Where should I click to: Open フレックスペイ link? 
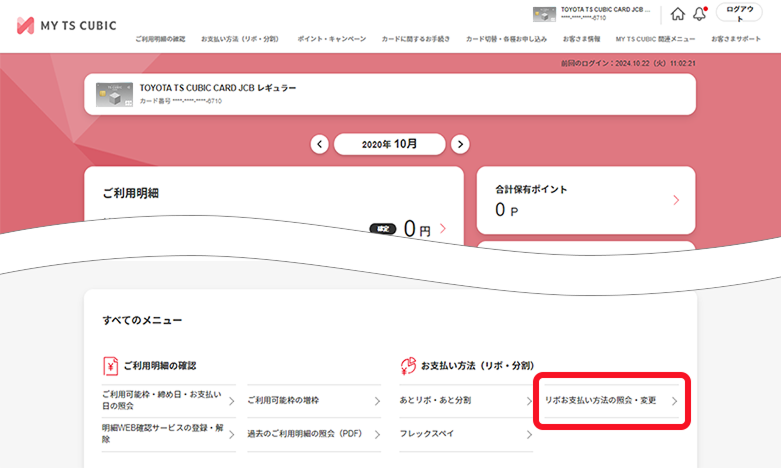click(466, 434)
